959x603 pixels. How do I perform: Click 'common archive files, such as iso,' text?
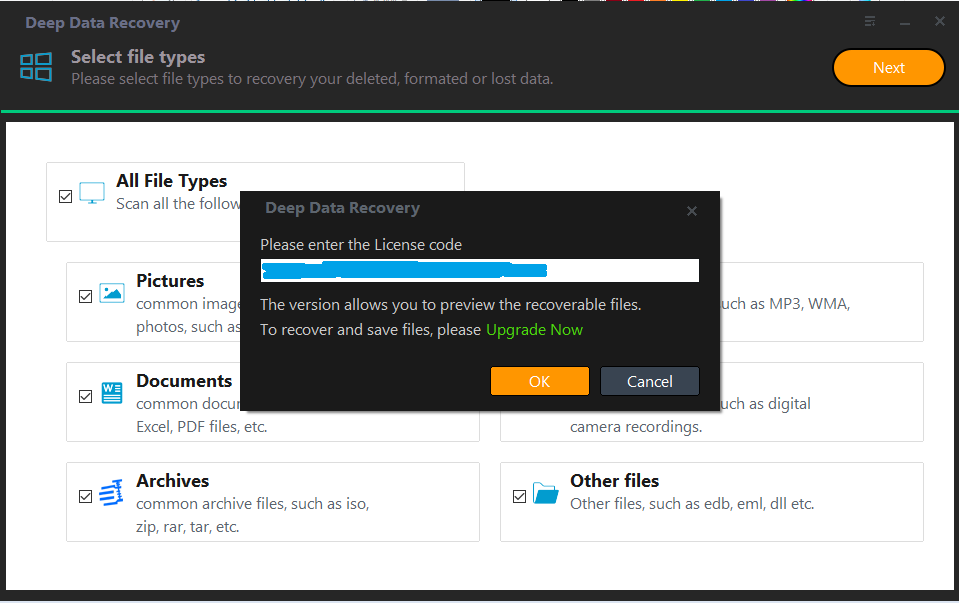[x=253, y=504]
